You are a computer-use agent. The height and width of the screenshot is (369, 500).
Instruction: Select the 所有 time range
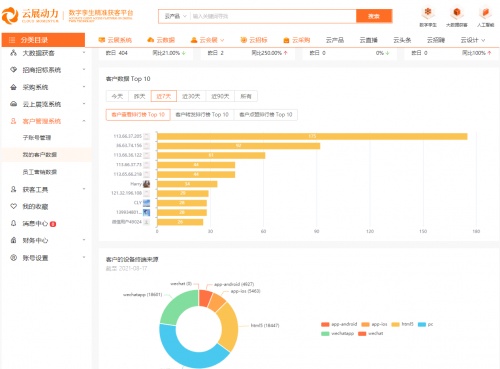click(246, 96)
